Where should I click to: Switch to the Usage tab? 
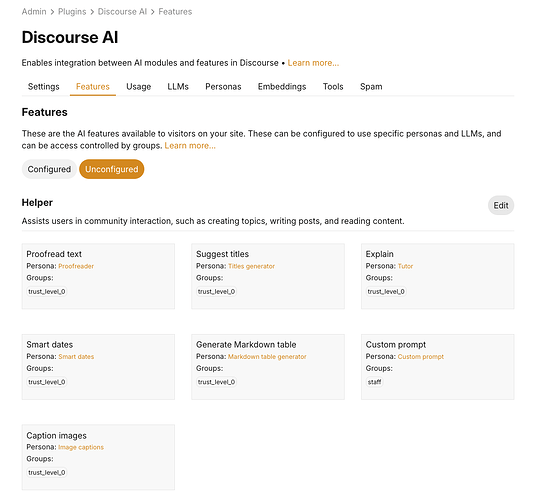click(139, 86)
